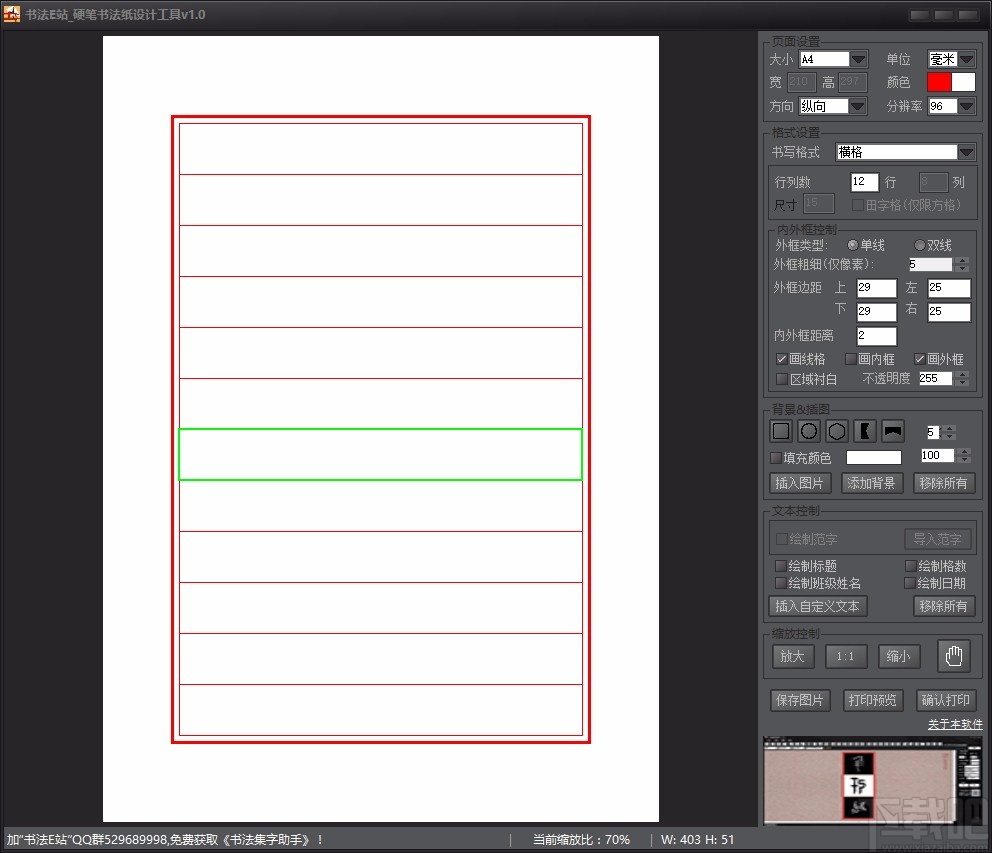Open 关于本软件 link
Image resolution: width=992 pixels, height=853 pixels.
click(x=955, y=724)
